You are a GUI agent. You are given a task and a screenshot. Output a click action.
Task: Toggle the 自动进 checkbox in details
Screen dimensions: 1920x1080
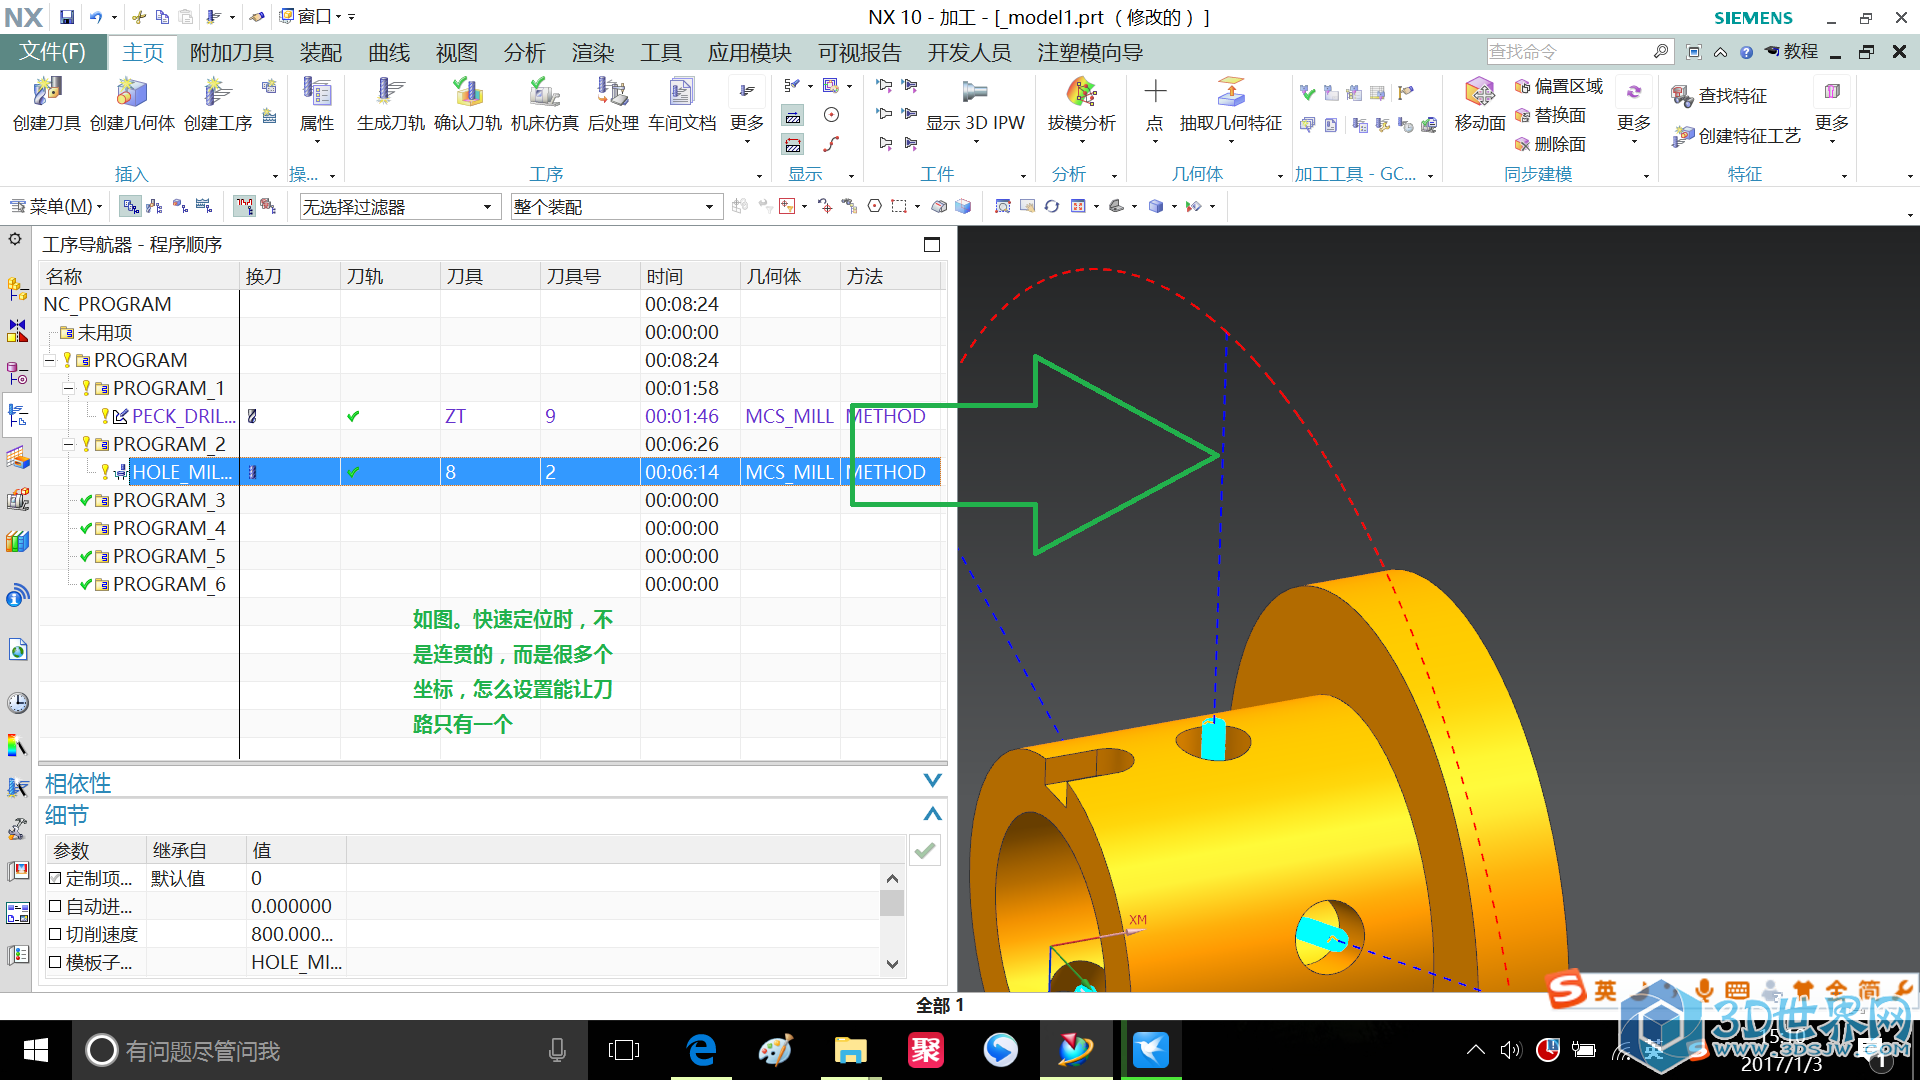coord(56,906)
